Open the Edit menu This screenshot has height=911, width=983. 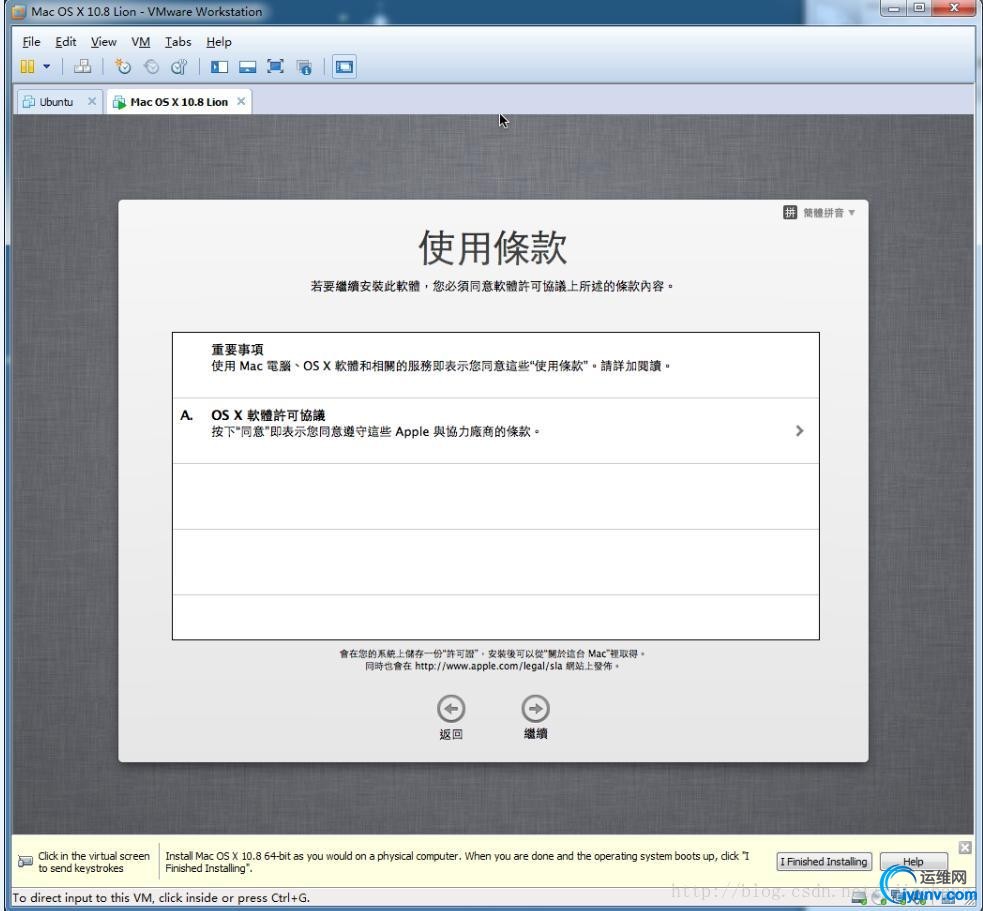66,42
